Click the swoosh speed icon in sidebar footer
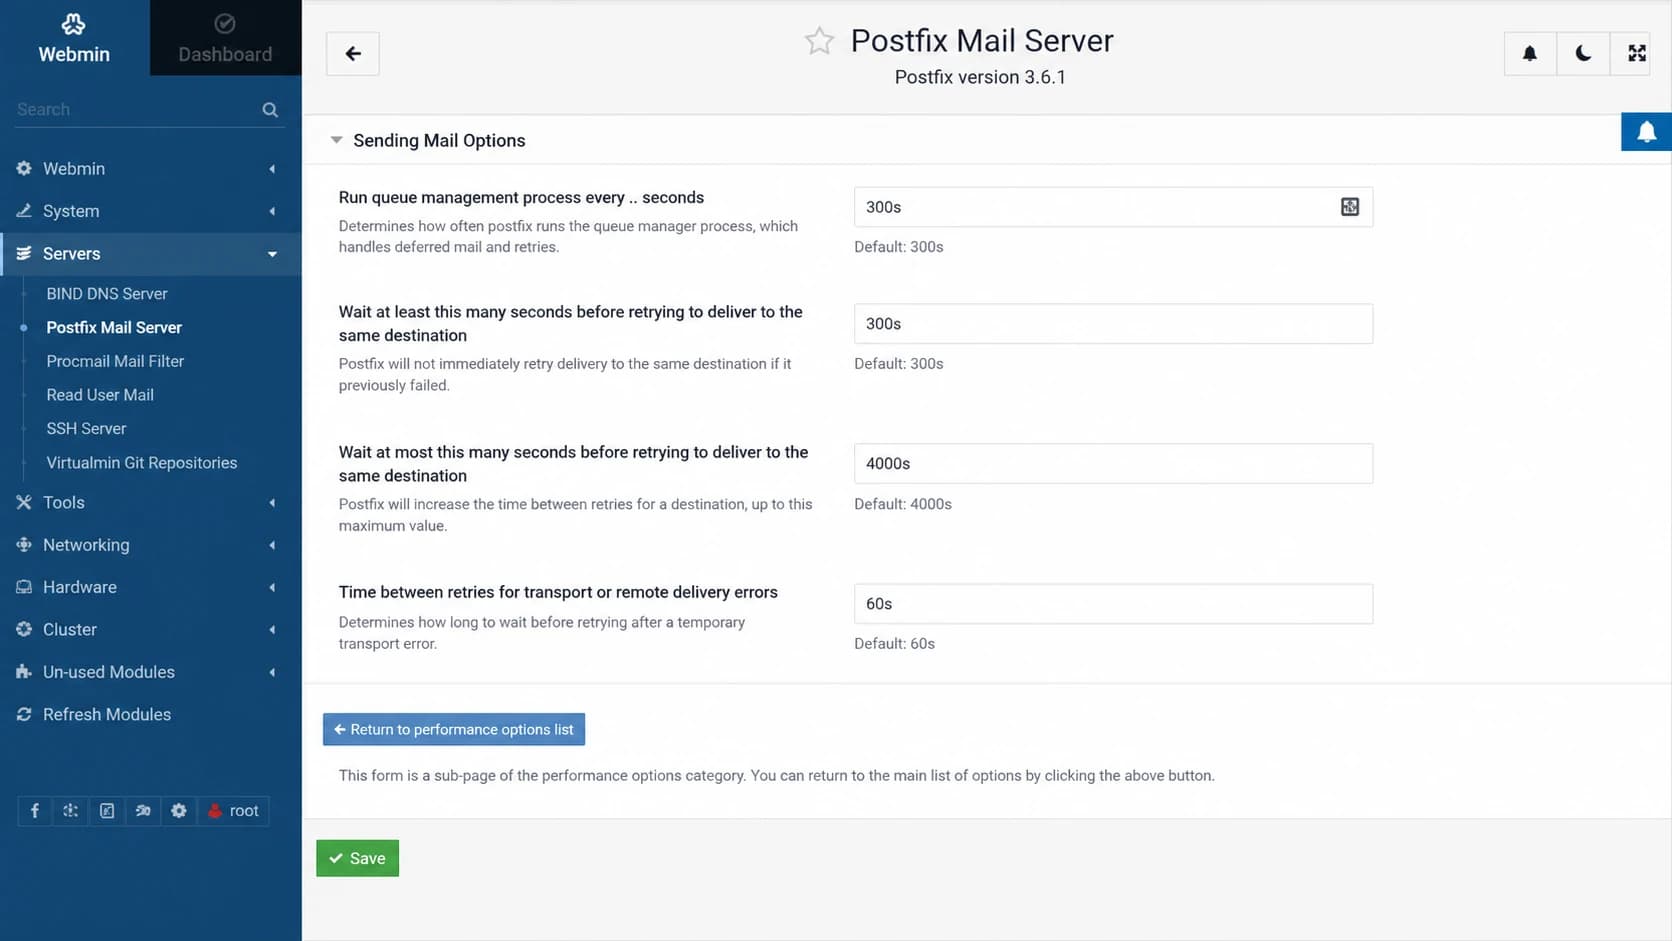The image size is (1672, 941). coord(143,811)
